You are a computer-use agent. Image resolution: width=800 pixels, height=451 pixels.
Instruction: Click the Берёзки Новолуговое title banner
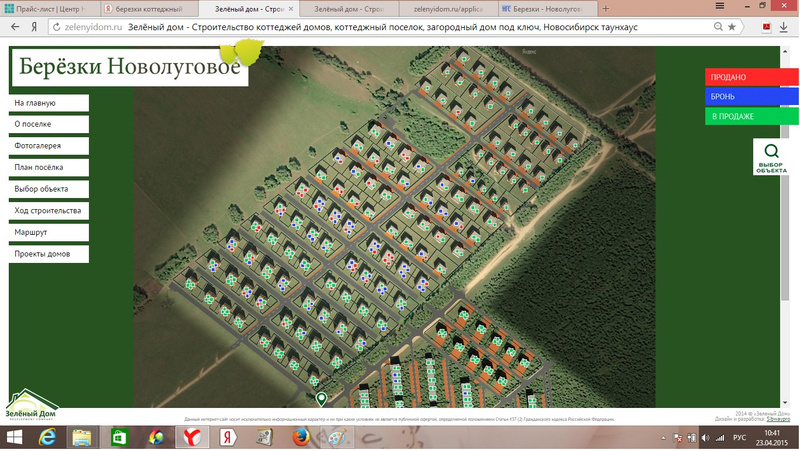130,67
